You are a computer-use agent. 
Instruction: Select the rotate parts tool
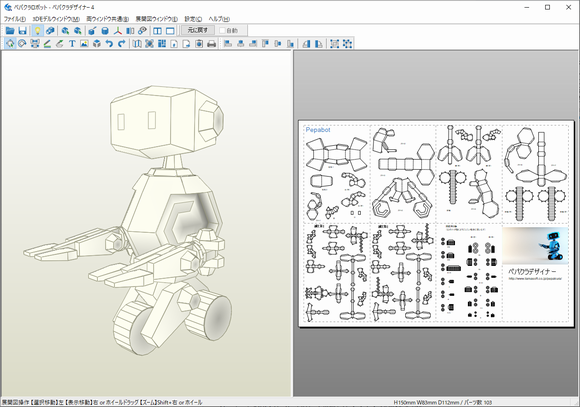(22, 44)
